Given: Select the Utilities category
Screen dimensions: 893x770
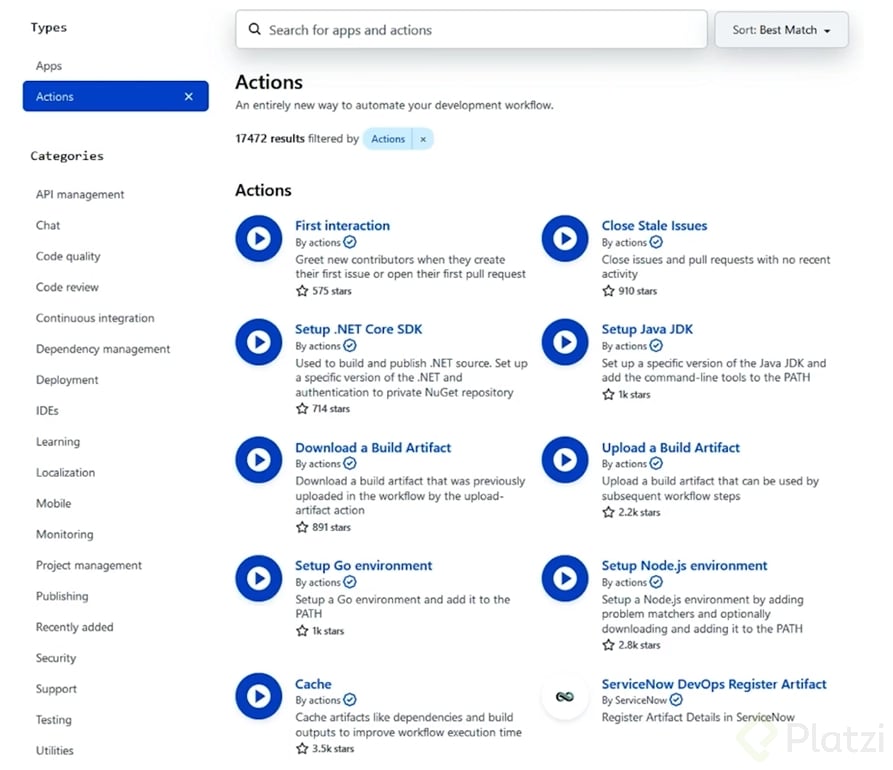Looking at the screenshot, I should pyautogui.click(x=55, y=751).
